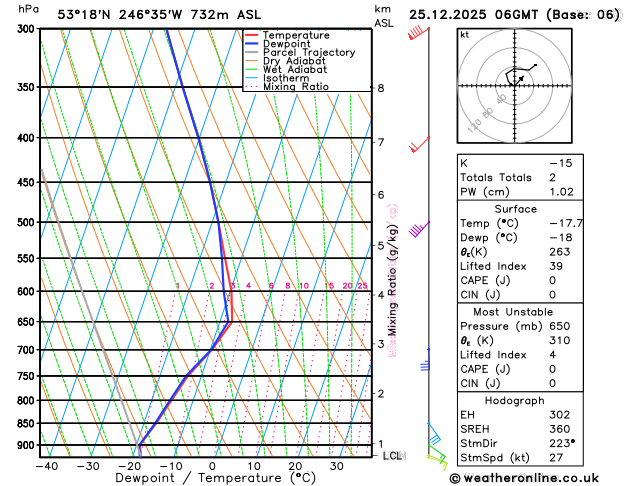The image size is (629, 486).
Task: Click the StmDir value 223°
Action: click(562, 443)
